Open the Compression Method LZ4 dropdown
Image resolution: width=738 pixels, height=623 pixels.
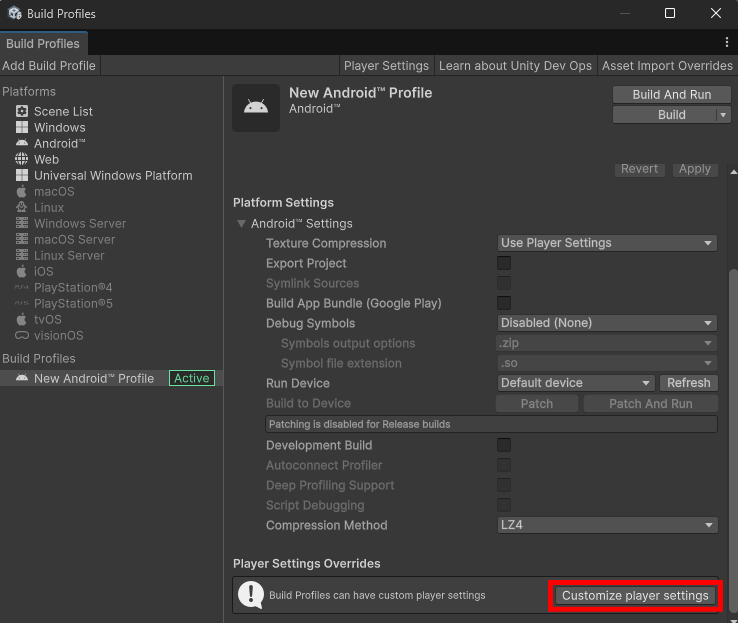pos(607,525)
